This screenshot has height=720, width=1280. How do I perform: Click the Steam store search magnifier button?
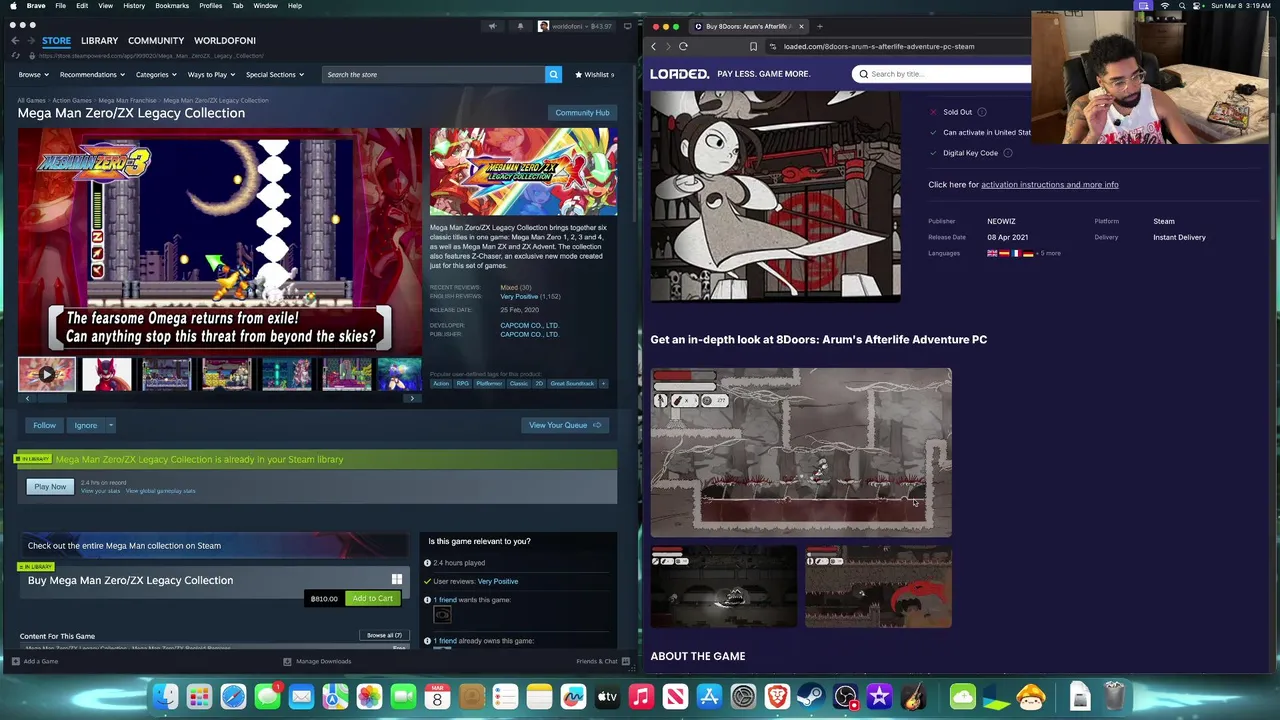pos(553,74)
